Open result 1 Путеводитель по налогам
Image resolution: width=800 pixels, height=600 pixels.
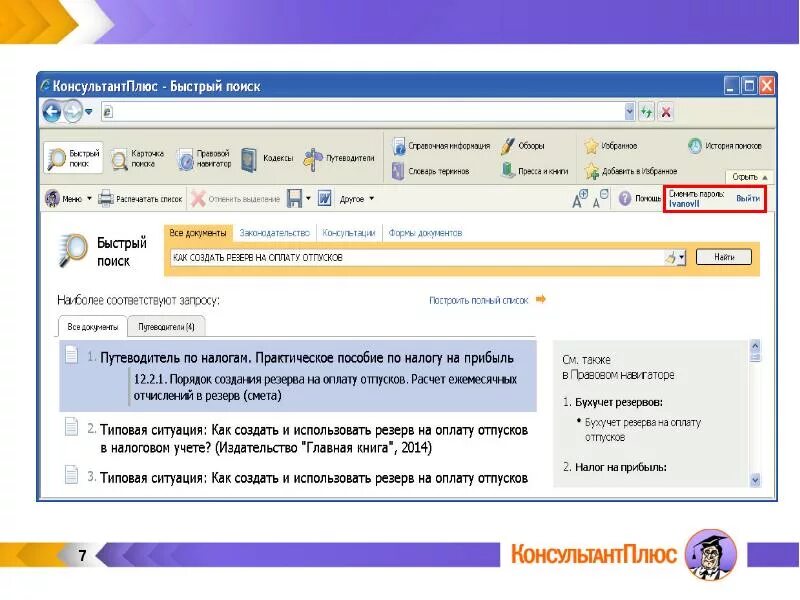(307, 358)
